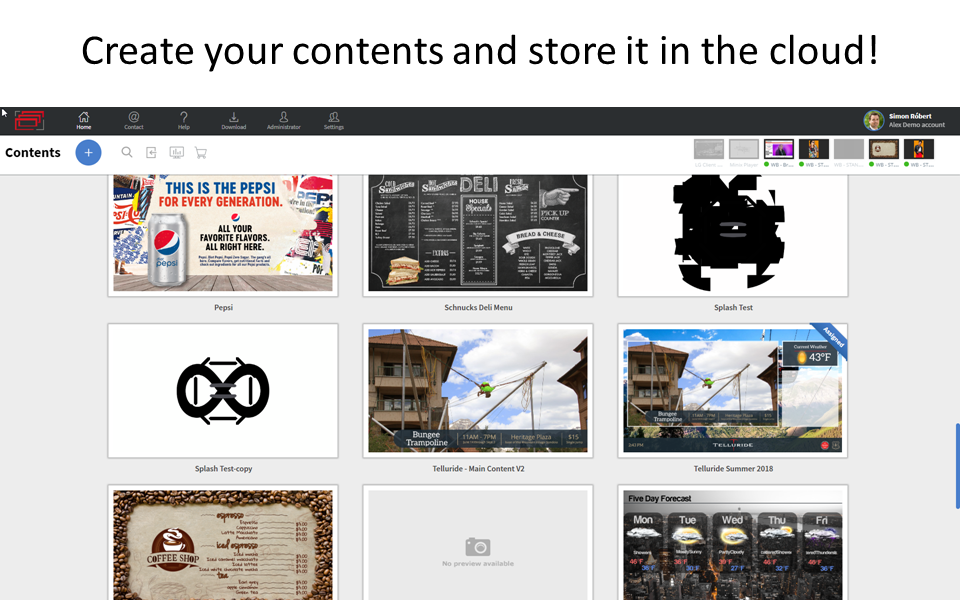Click the 'Pepsi' label text
The image size is (960, 600).
[x=223, y=307]
